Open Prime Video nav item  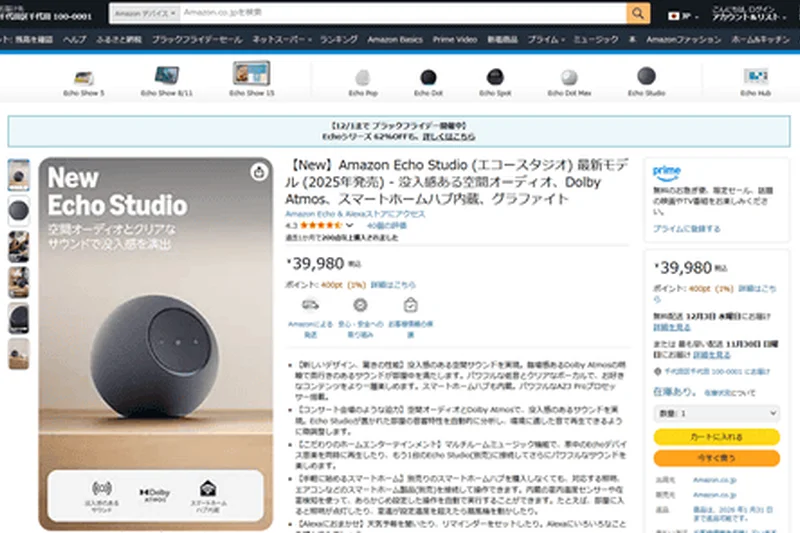[455, 39]
